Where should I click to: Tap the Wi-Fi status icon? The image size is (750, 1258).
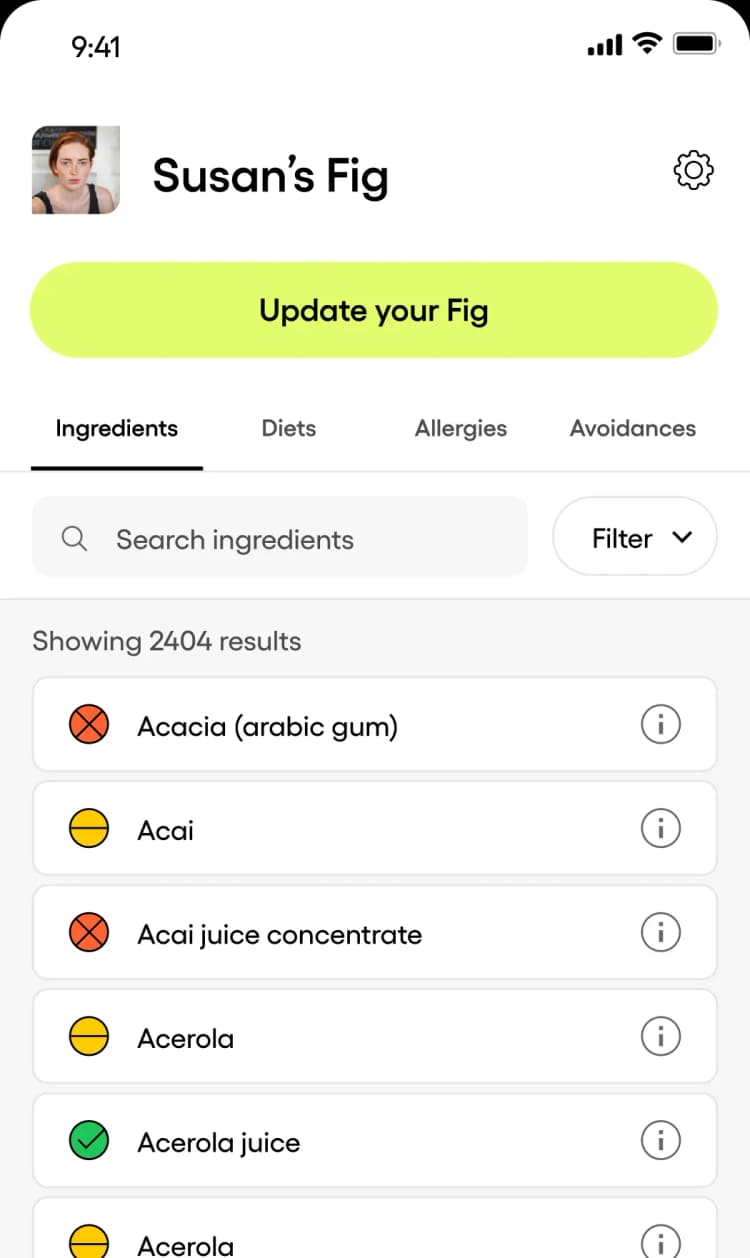648,44
